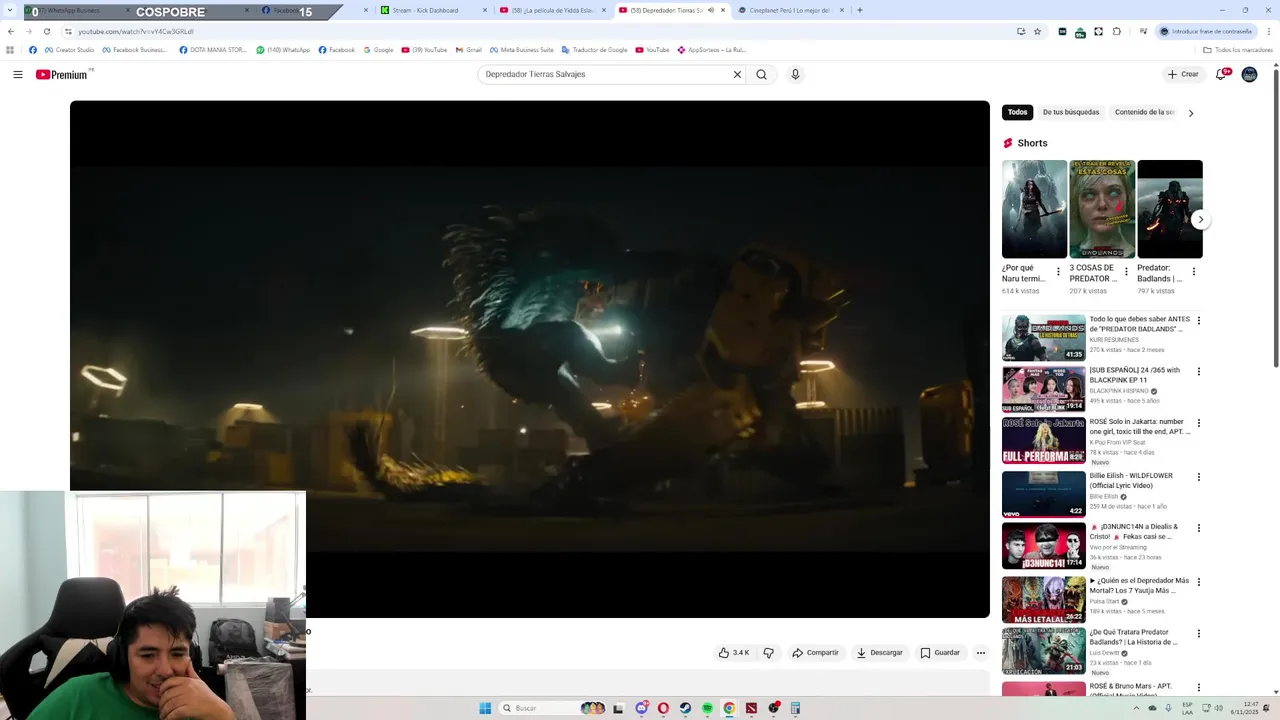Open options for Billie Eilish WILDFLOWER video
1280x720 pixels.
pos(1199,477)
